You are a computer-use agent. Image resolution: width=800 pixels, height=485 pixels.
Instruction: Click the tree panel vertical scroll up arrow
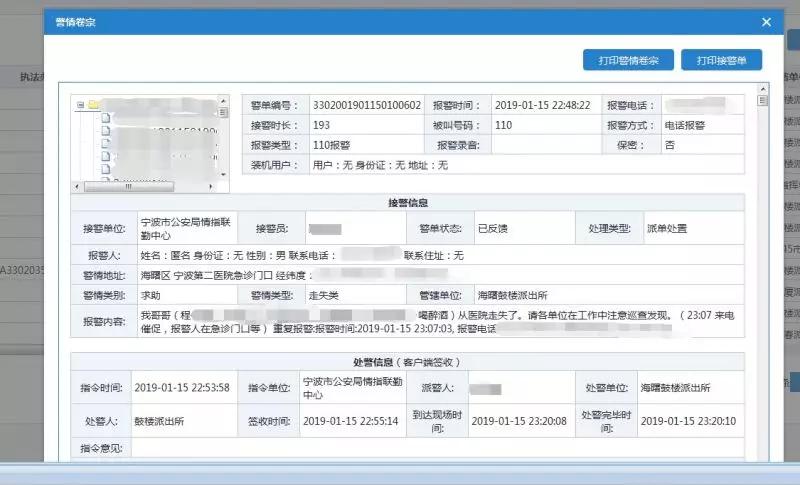point(223,100)
